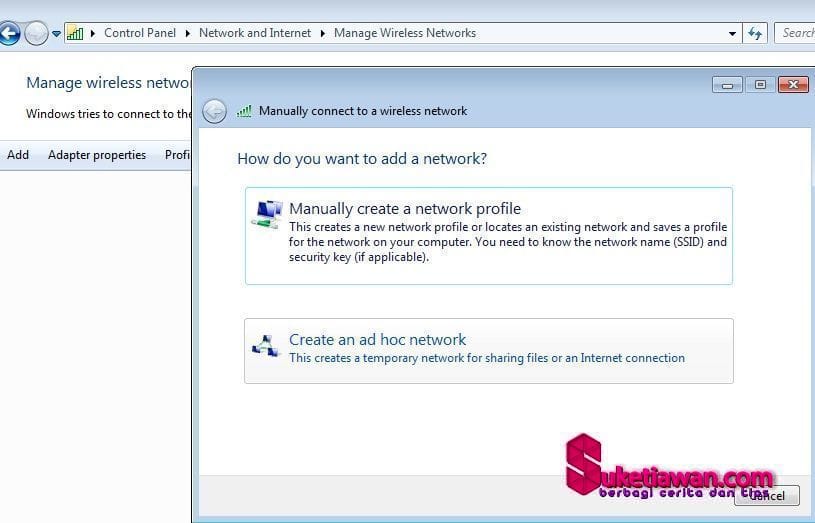This screenshot has height=523, width=815.
Task: Open the address bar history dropdown
Action: [x=733, y=33]
